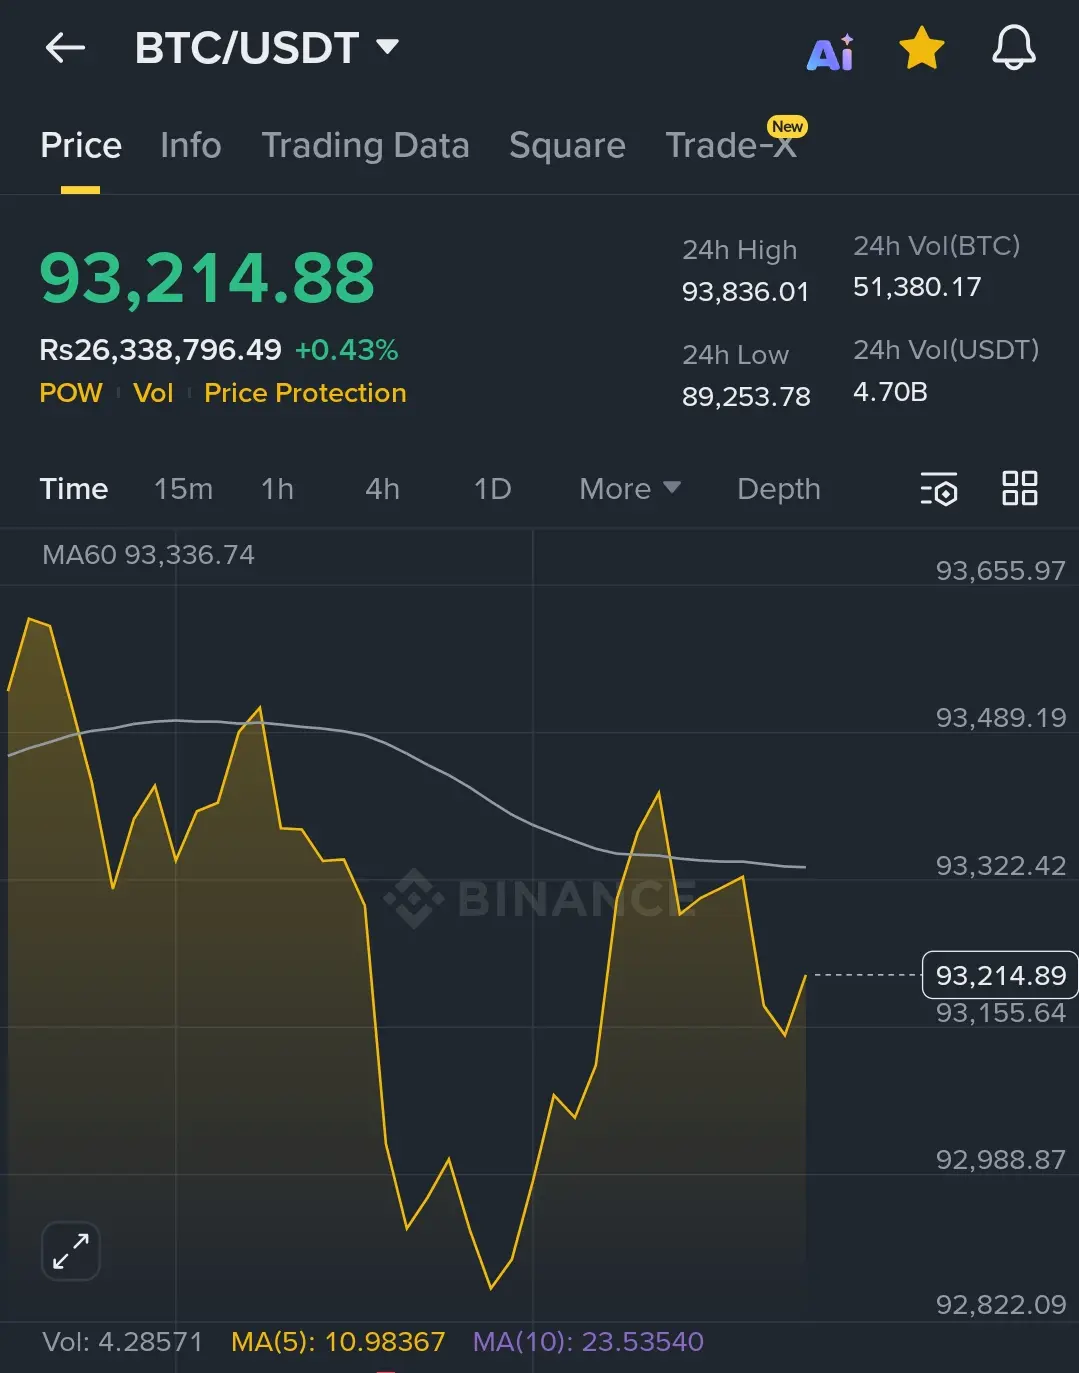Tap the 92,822.09 axis label
The width and height of the screenshot is (1079, 1373).
coord(1000,1305)
